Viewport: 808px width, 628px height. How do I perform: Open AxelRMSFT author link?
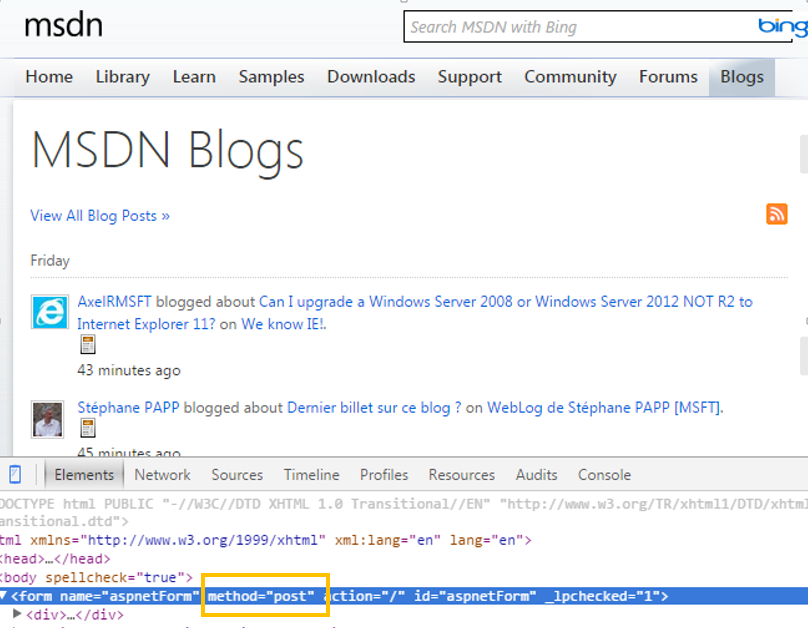click(x=114, y=301)
